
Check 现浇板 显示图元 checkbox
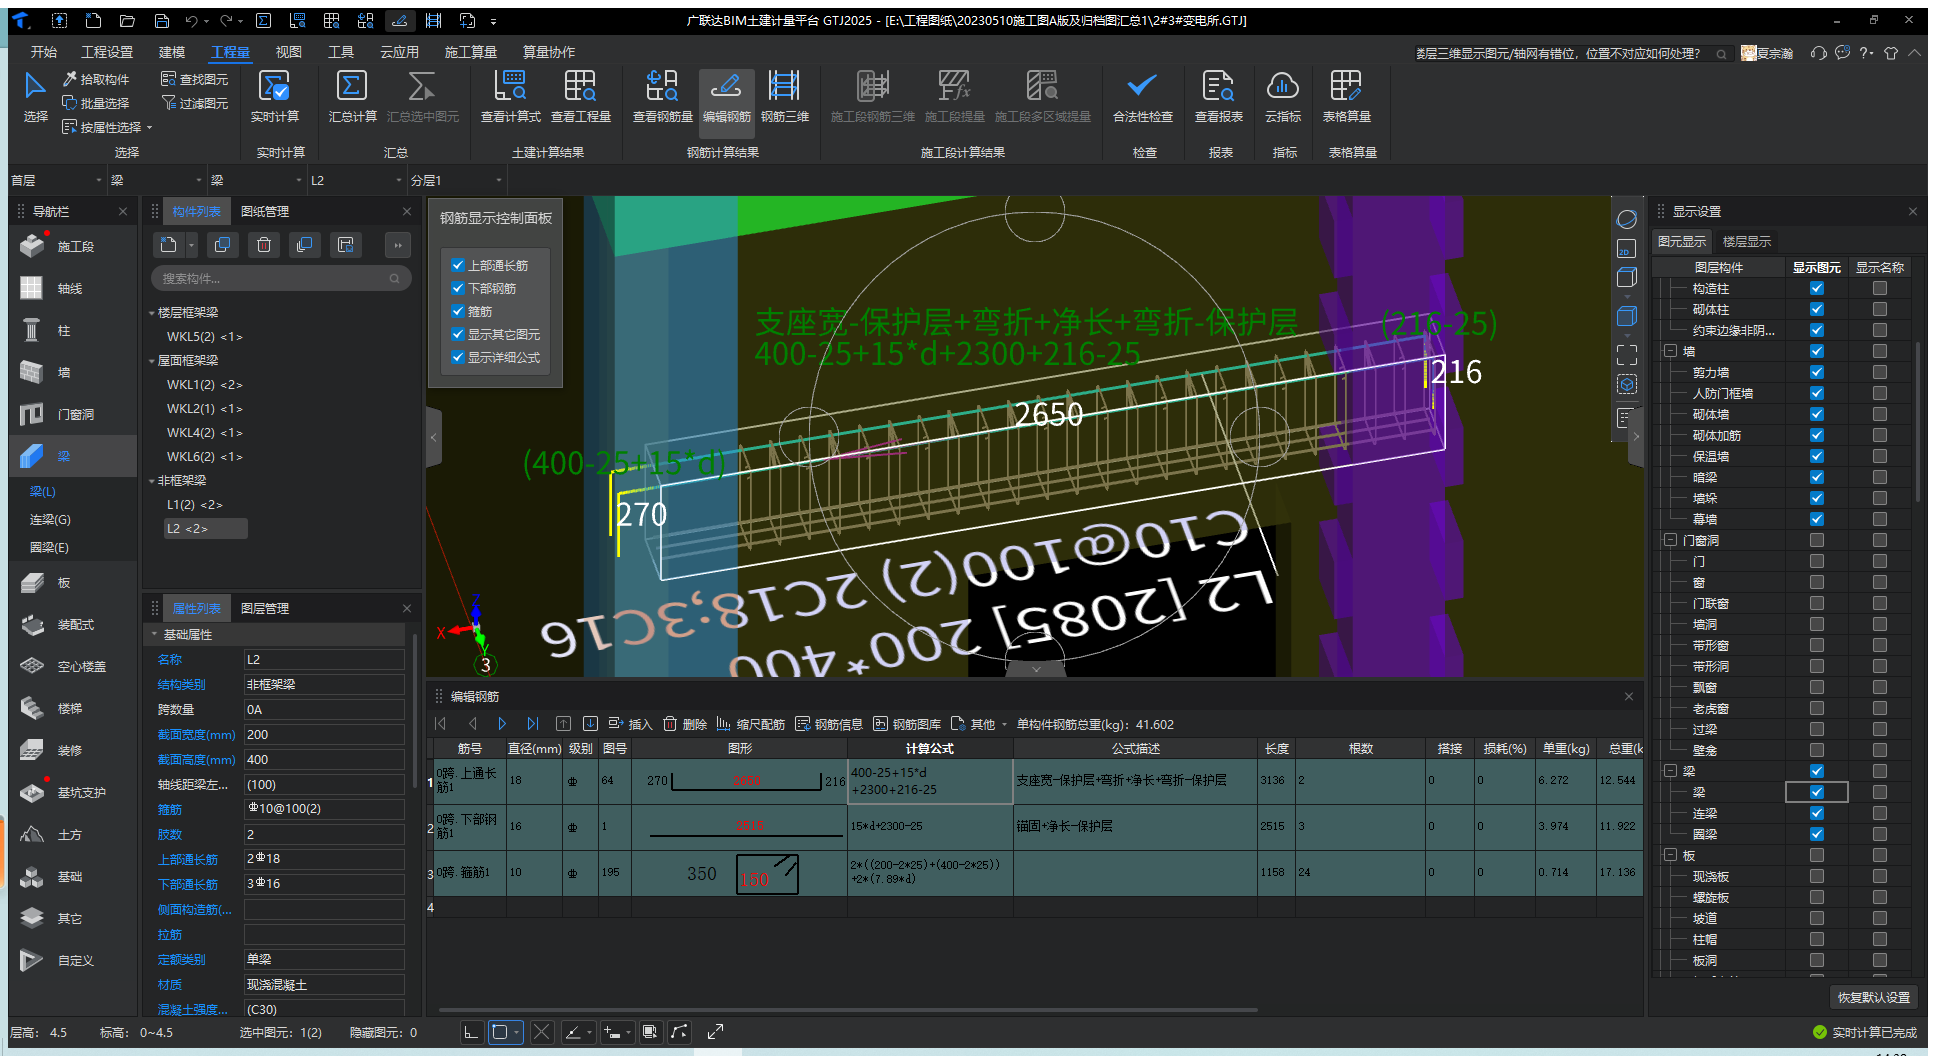pos(1817,876)
